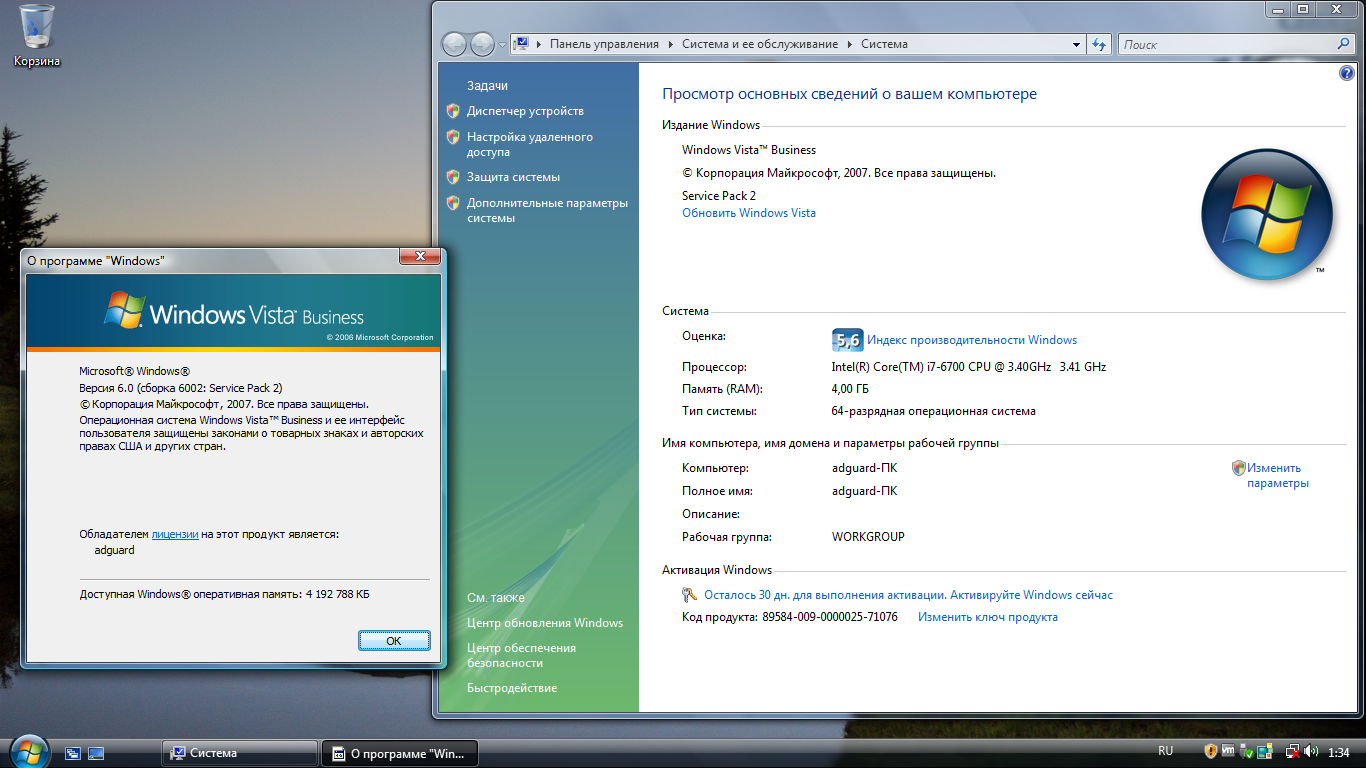Open the address bar history dropdown
The width and height of the screenshot is (1366, 768).
[1076, 44]
